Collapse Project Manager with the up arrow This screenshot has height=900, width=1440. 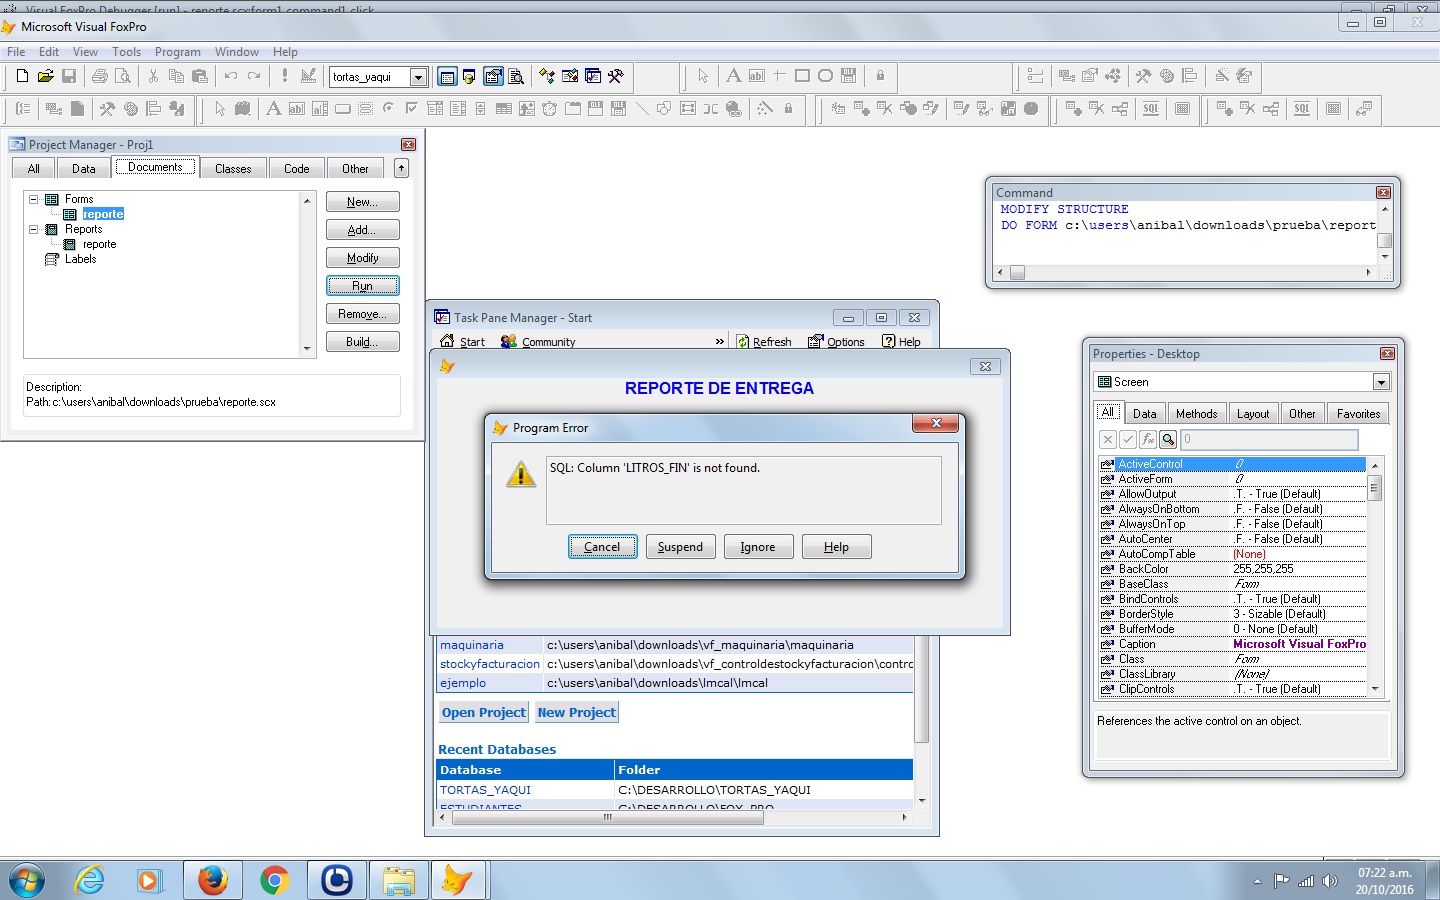[x=401, y=168]
